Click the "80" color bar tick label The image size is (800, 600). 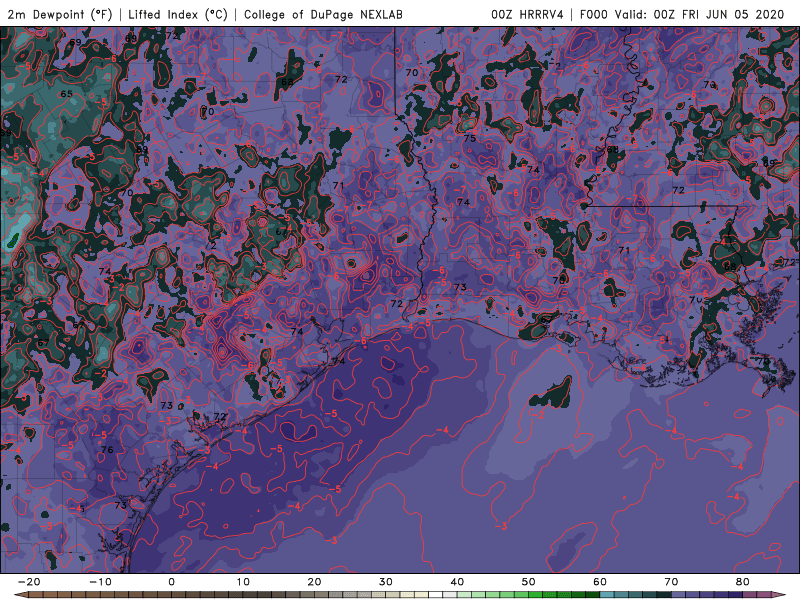[x=743, y=582]
